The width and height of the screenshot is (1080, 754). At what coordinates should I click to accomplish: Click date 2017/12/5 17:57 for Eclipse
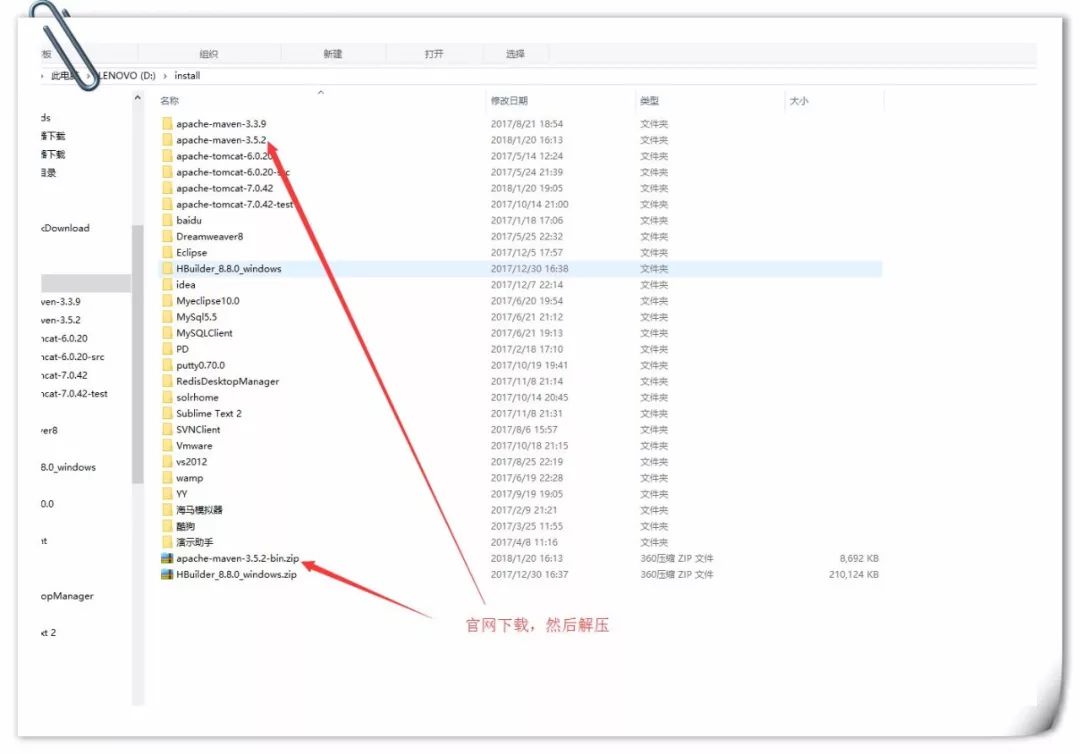point(527,253)
